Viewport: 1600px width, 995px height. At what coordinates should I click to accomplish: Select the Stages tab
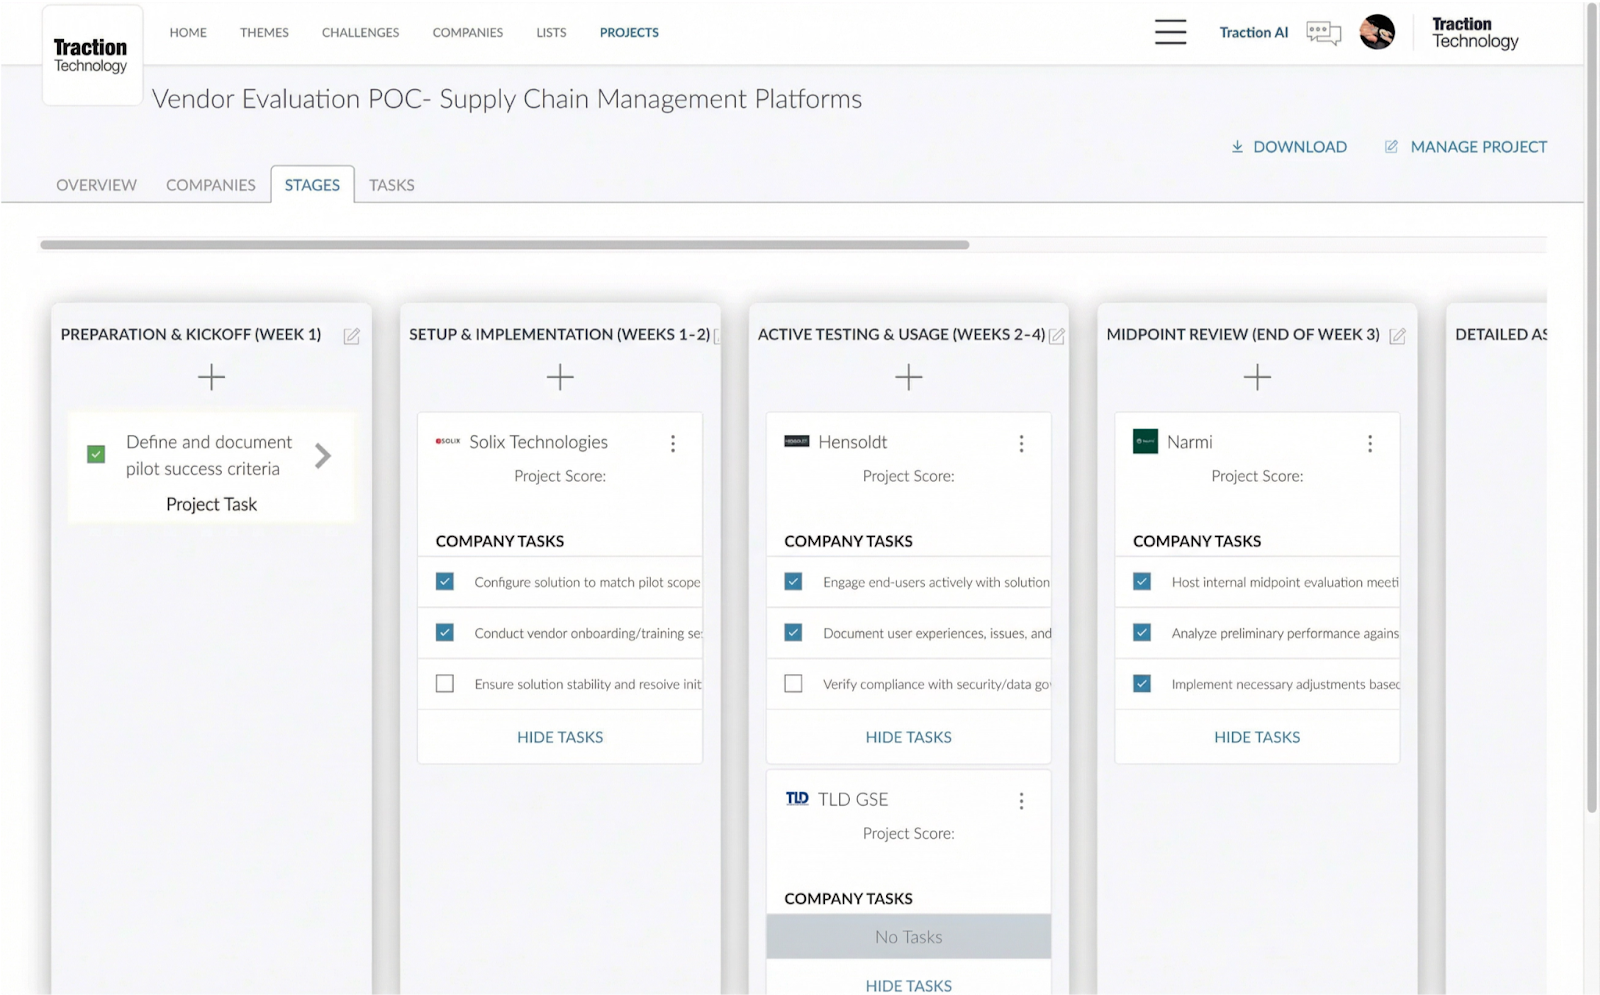point(312,185)
